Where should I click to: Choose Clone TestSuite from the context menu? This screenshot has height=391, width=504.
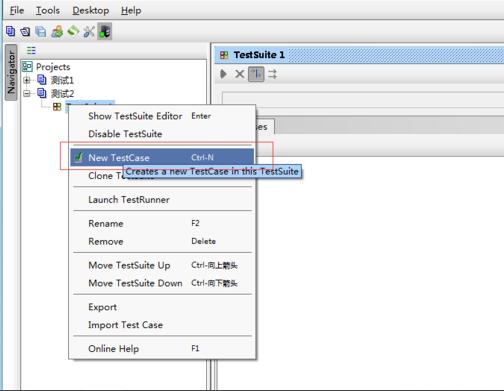click(x=162, y=176)
